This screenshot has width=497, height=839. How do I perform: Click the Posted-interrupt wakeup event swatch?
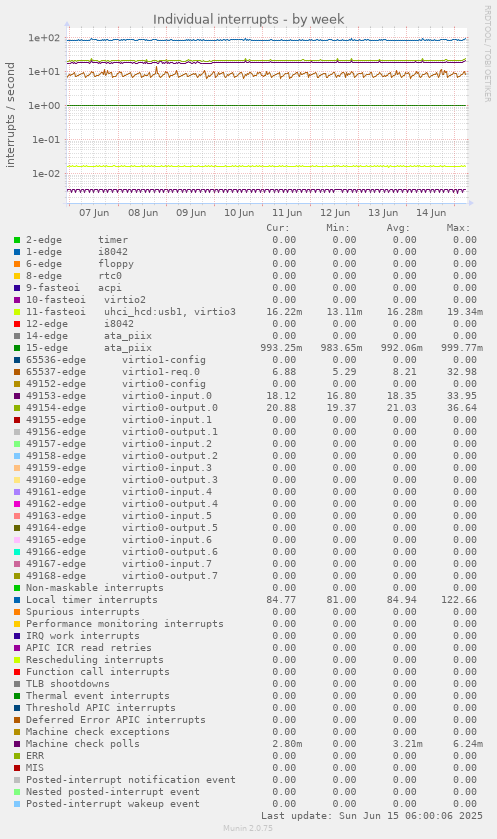tap(17, 804)
